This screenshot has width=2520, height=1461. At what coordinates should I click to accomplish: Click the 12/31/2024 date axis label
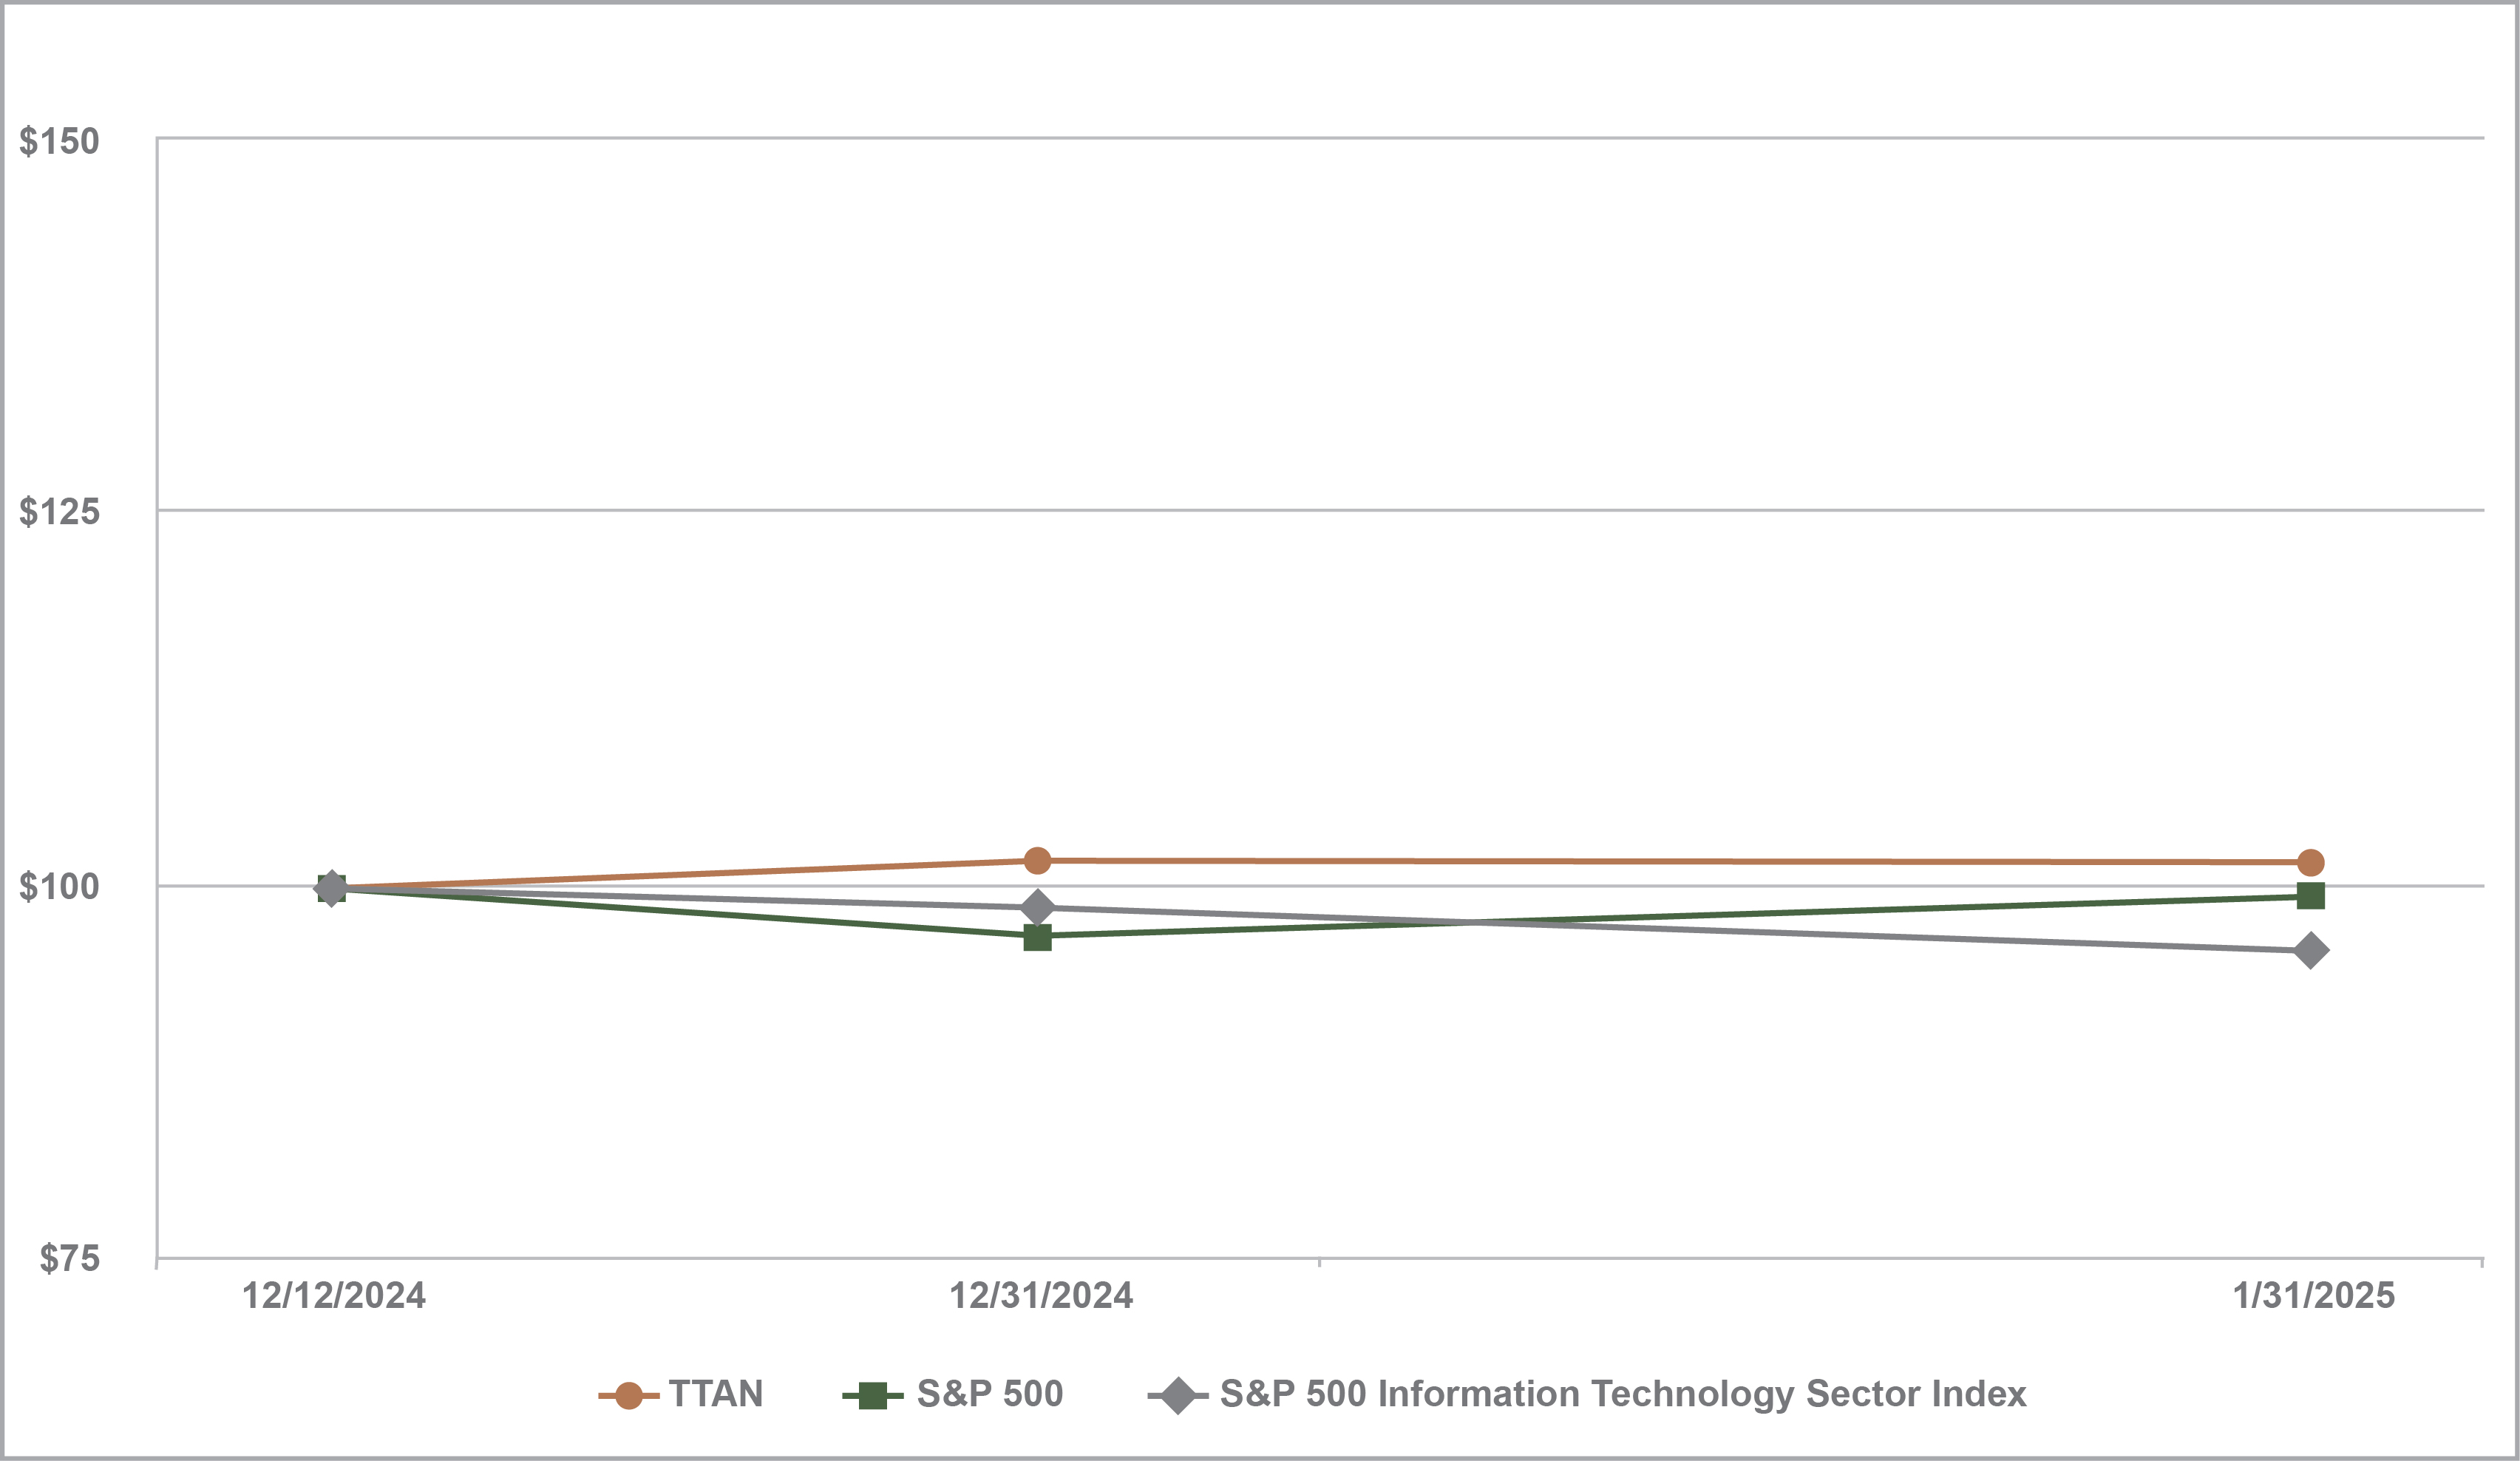[1041, 1296]
